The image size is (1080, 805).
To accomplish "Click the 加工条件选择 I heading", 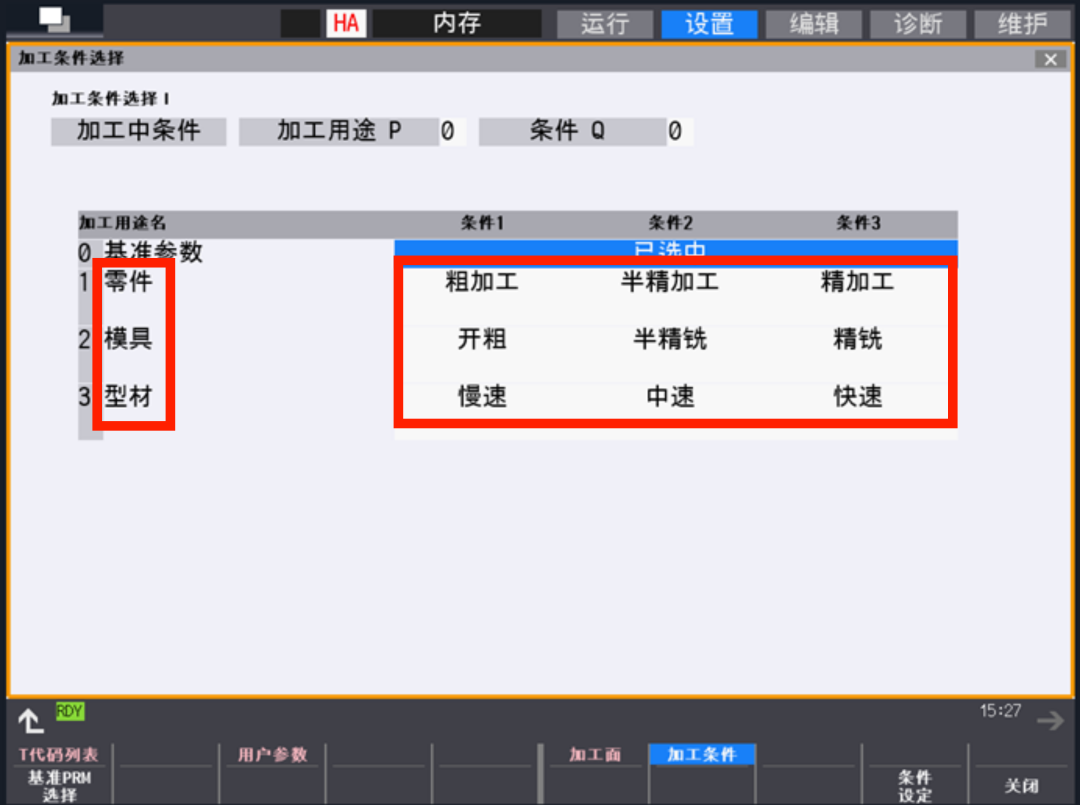I will tap(111, 98).
